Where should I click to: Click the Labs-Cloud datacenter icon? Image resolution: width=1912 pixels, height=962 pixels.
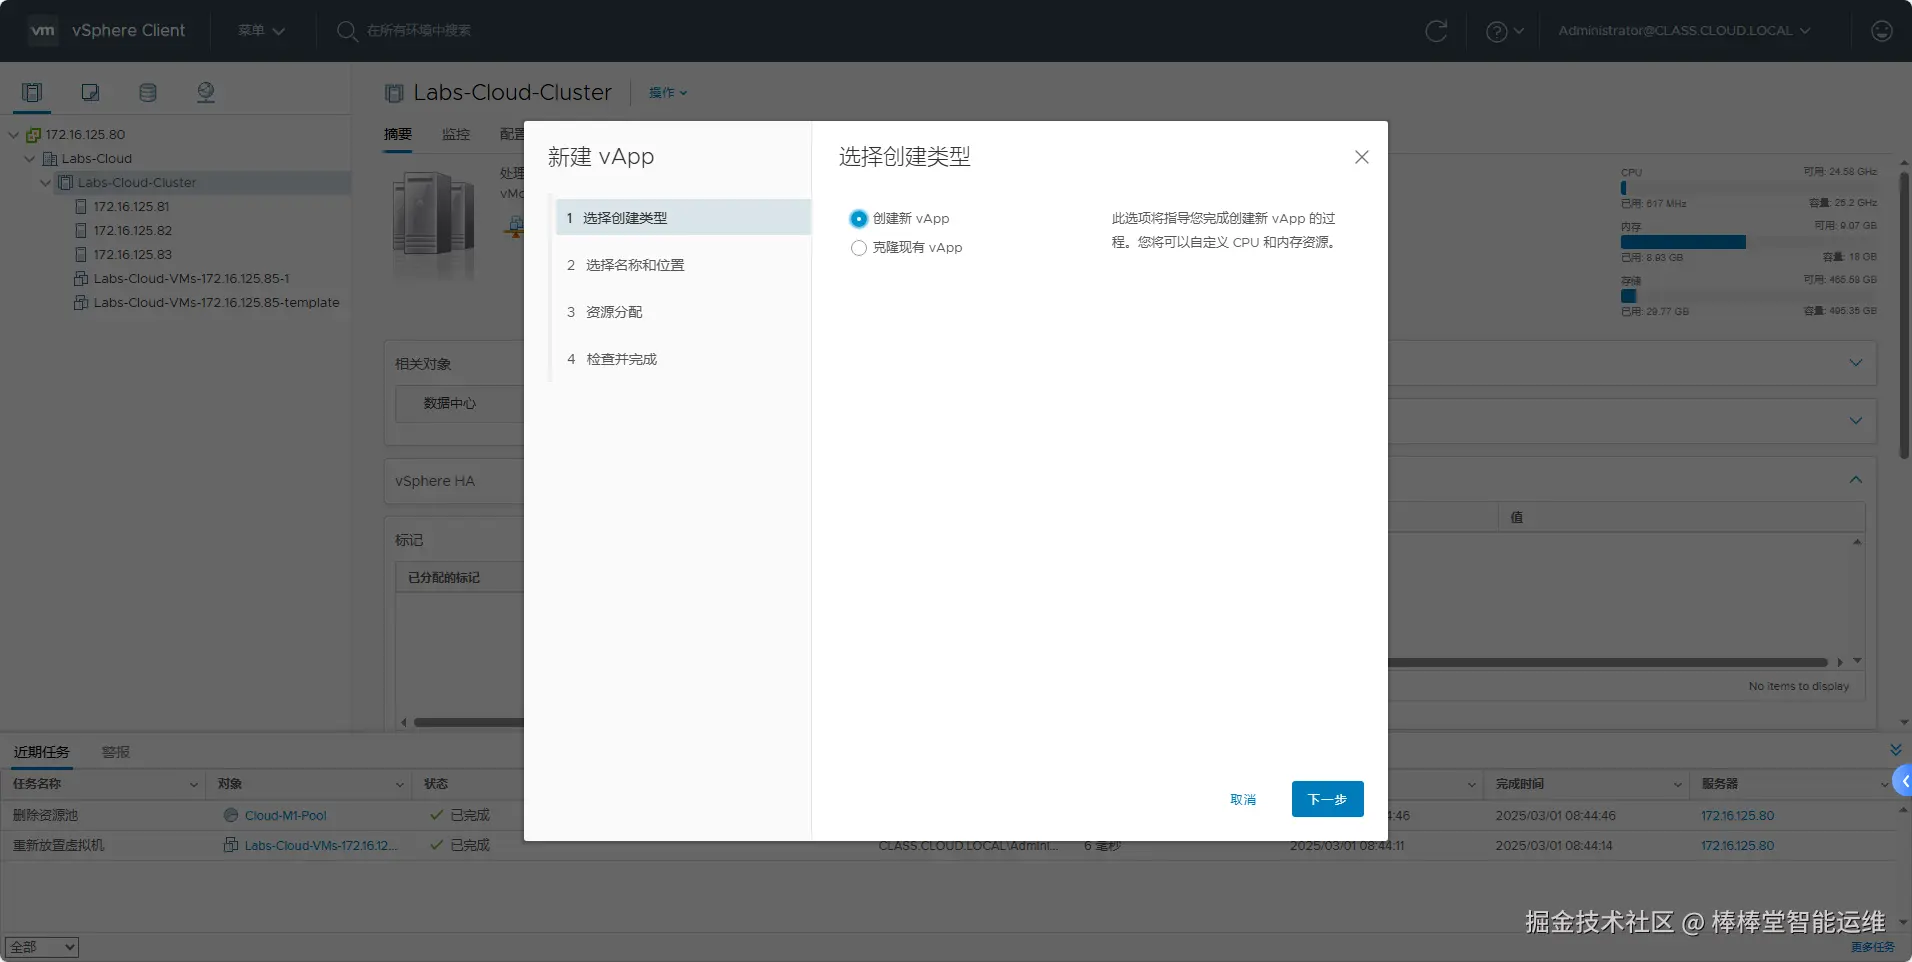click(49, 159)
